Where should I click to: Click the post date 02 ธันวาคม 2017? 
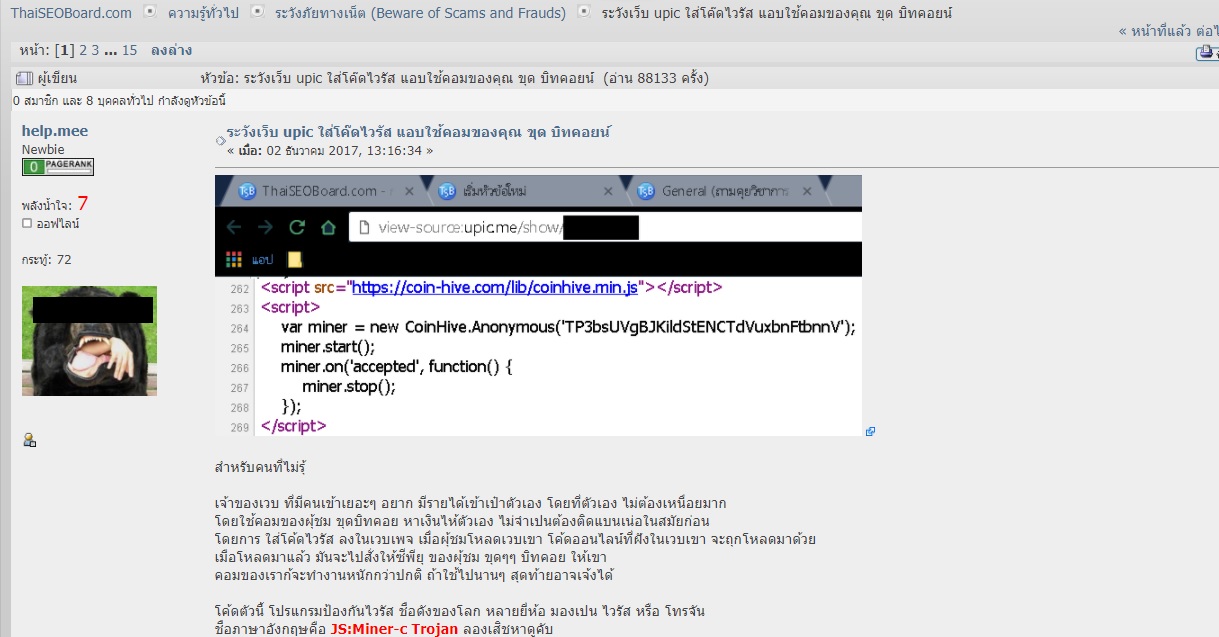click(x=330, y=151)
